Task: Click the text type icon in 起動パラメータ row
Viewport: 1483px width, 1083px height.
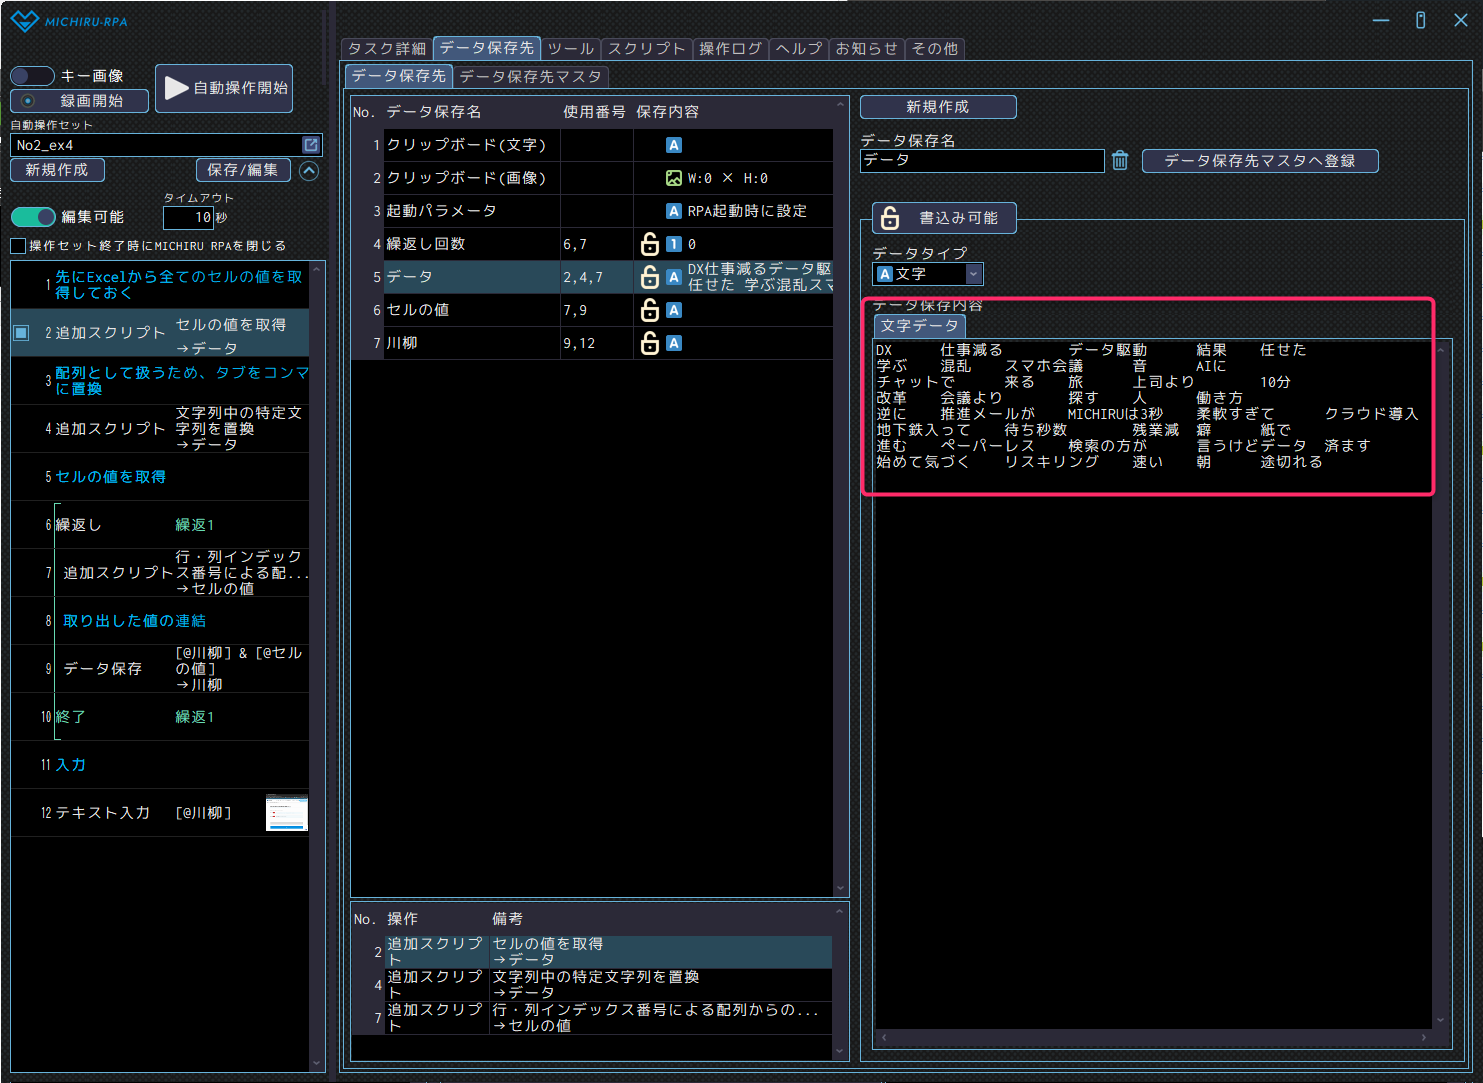Action: coord(674,211)
